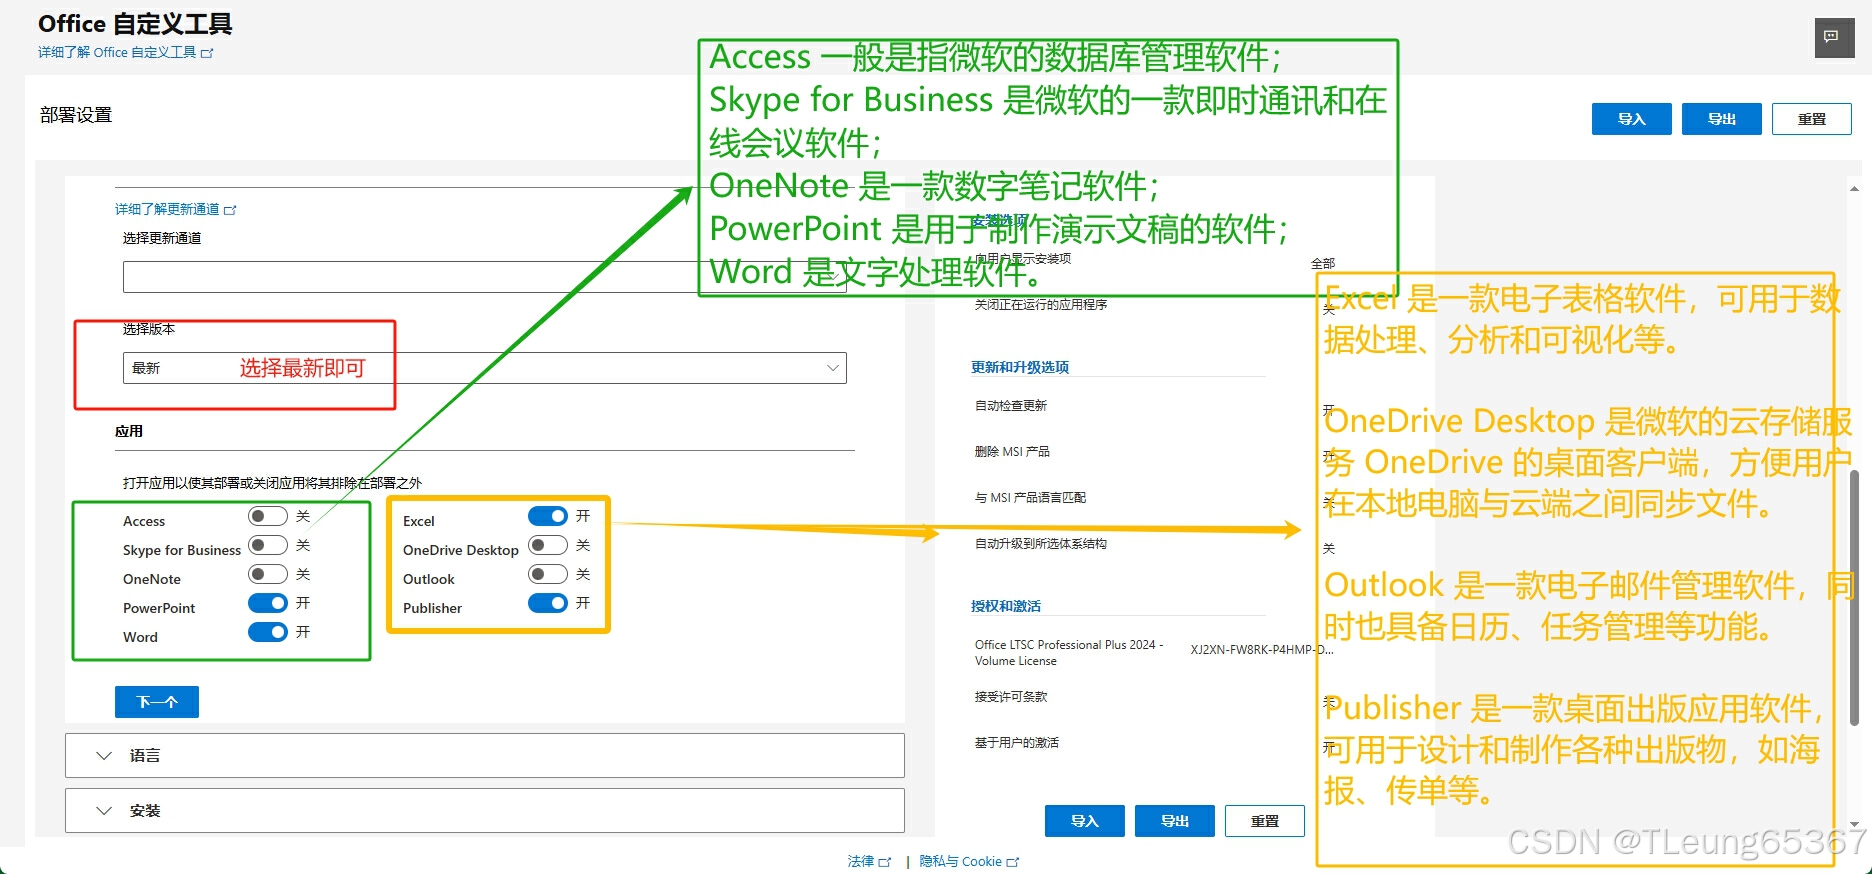
Task: Open the 隐私与 Cookie footer link
Action: [969, 861]
